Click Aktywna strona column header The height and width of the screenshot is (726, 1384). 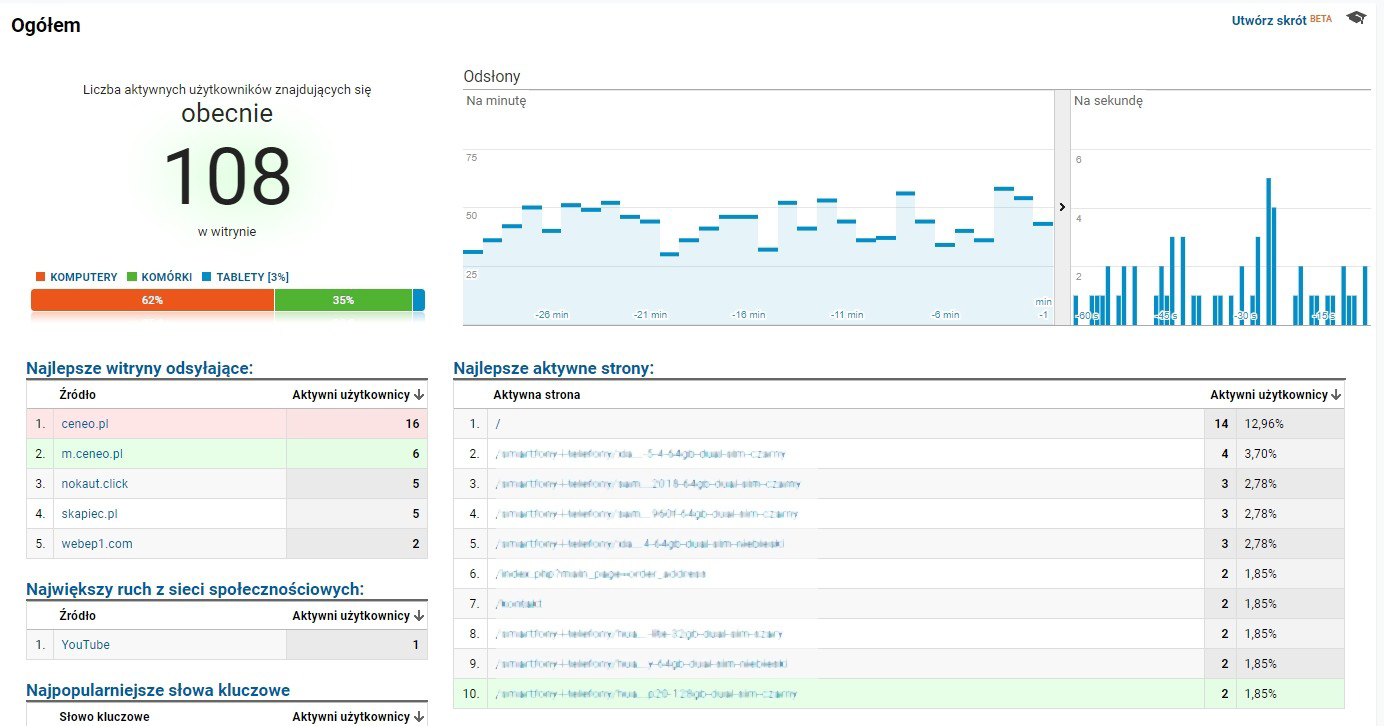pyautogui.click(x=536, y=395)
